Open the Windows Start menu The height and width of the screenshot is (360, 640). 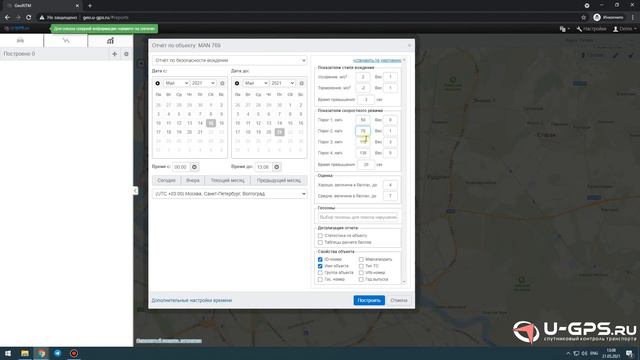8,353
